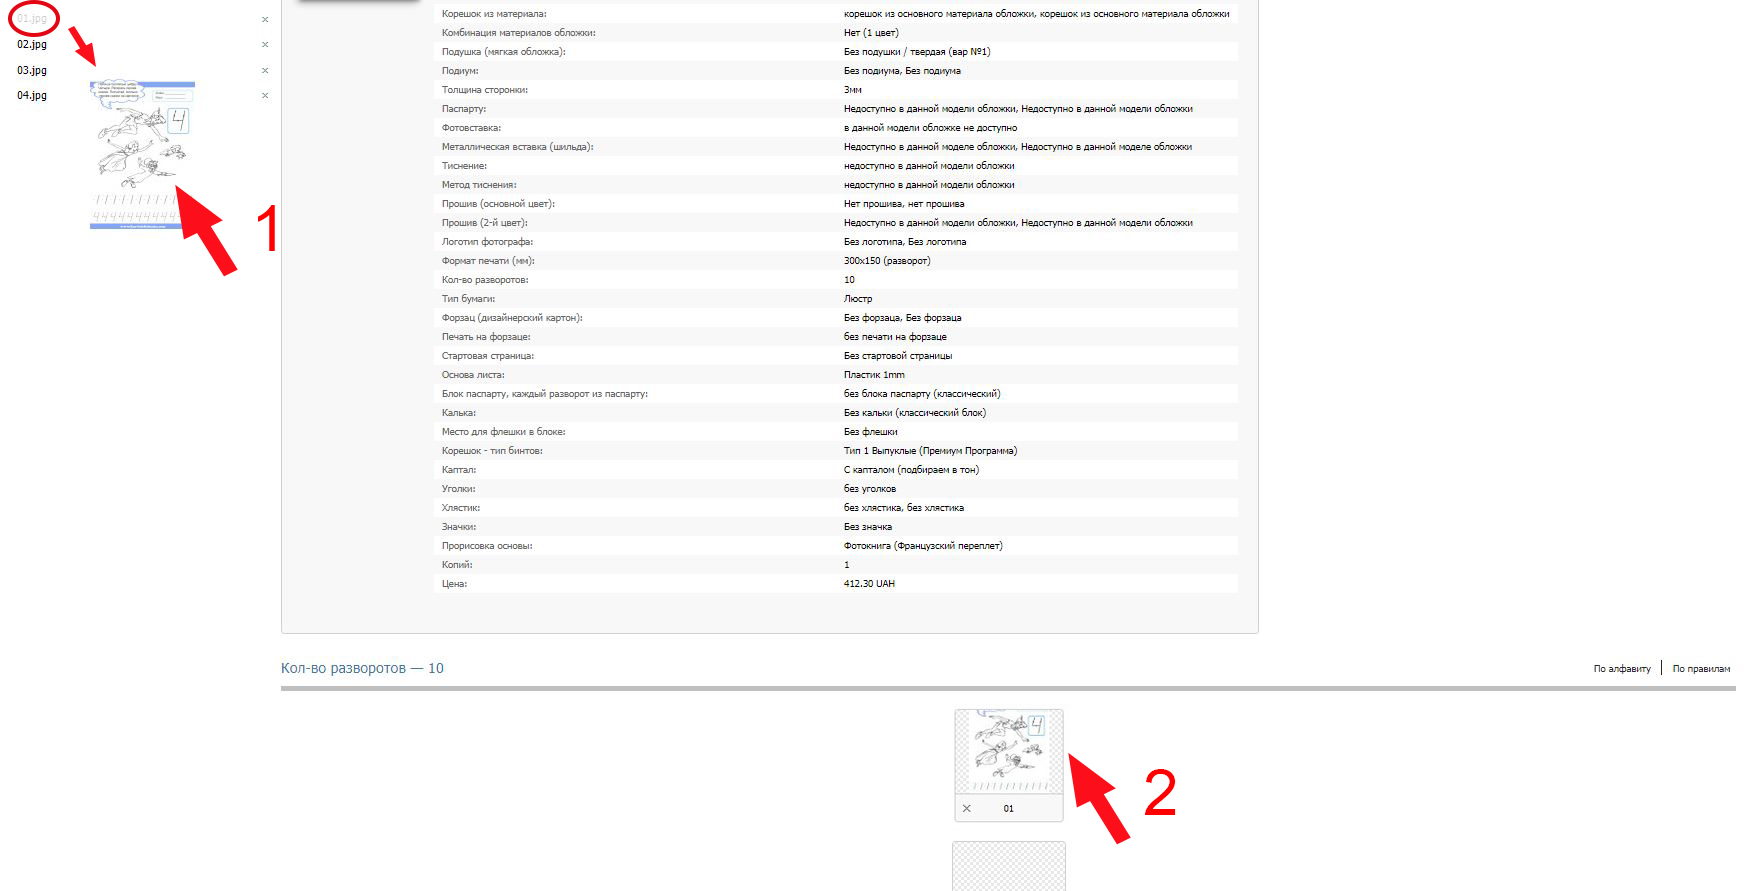Click the X icon beside 03.jpg
The width and height of the screenshot is (1759, 891).
265,71
